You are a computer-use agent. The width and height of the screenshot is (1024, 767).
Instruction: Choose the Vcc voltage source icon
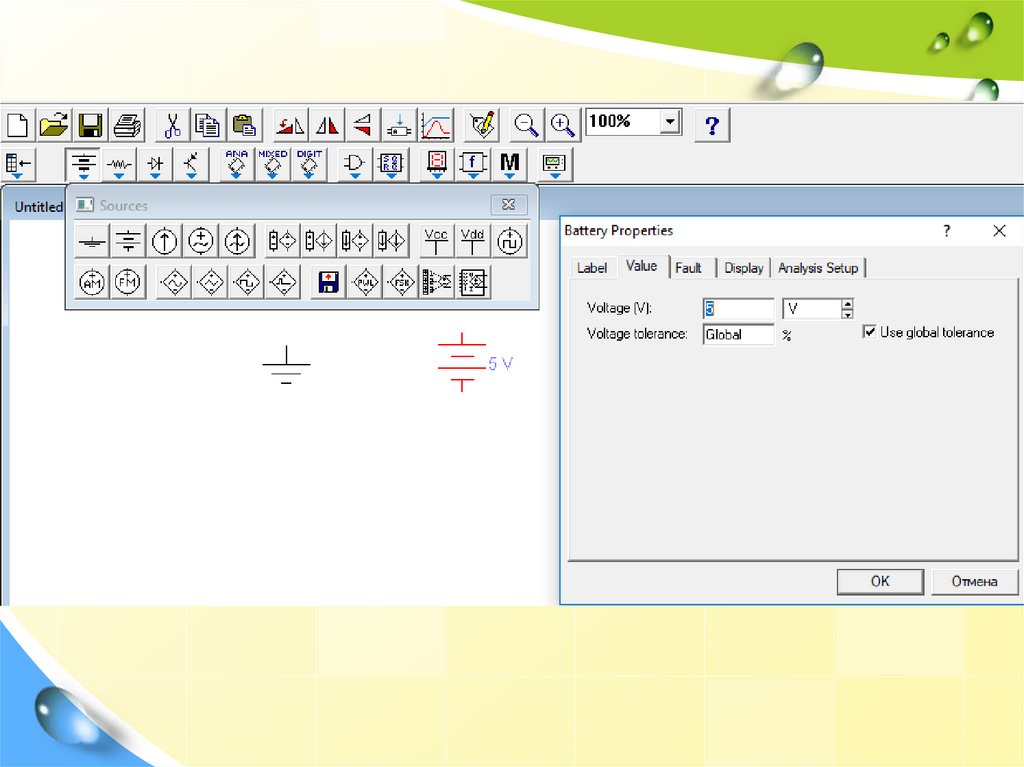(436, 241)
